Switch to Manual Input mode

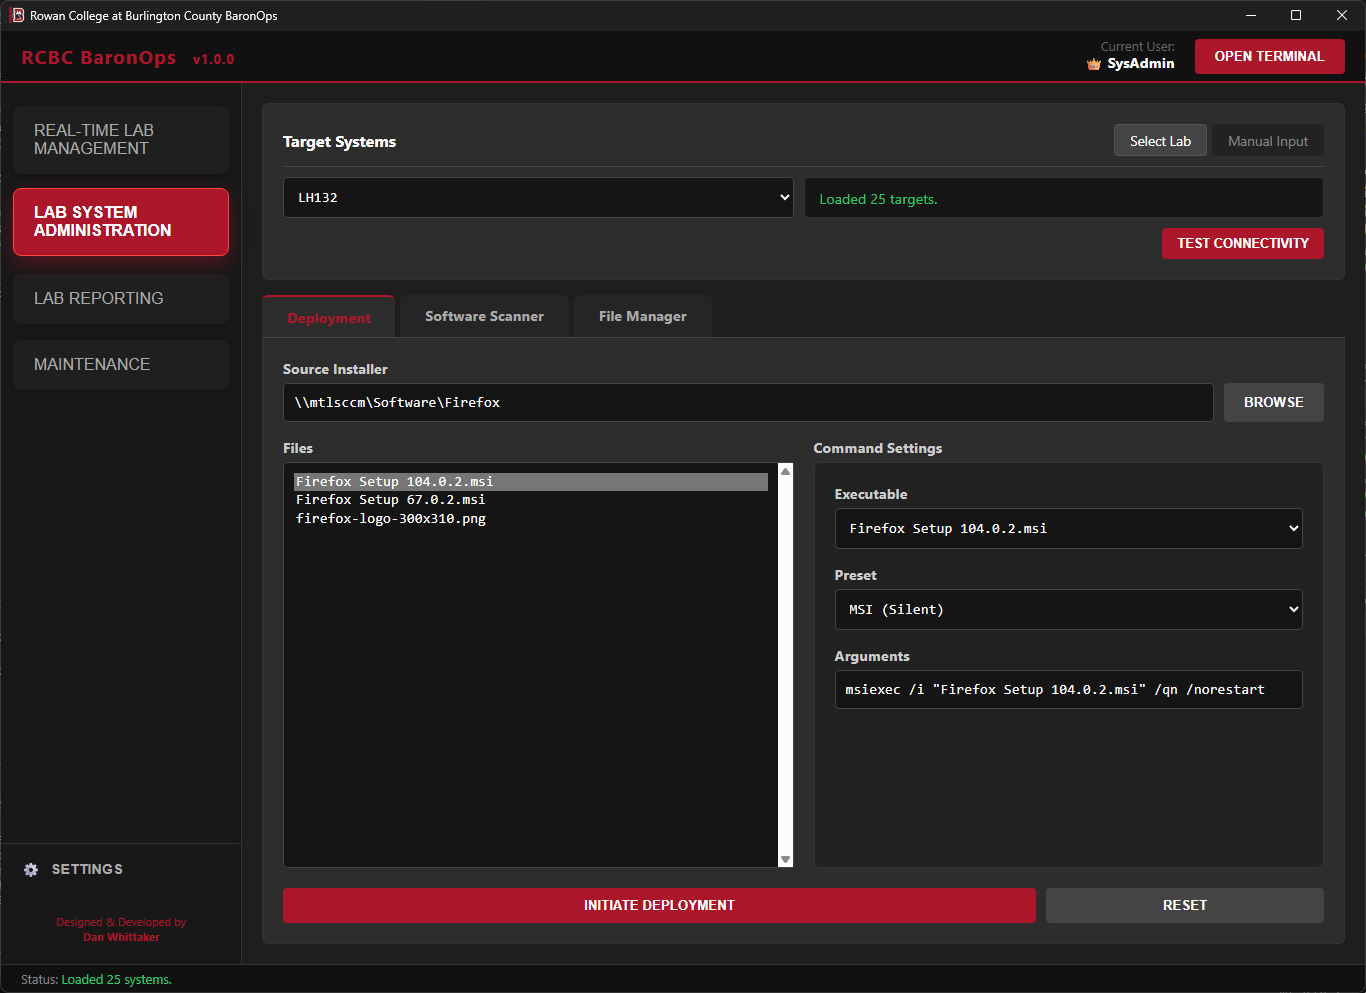click(x=1267, y=140)
